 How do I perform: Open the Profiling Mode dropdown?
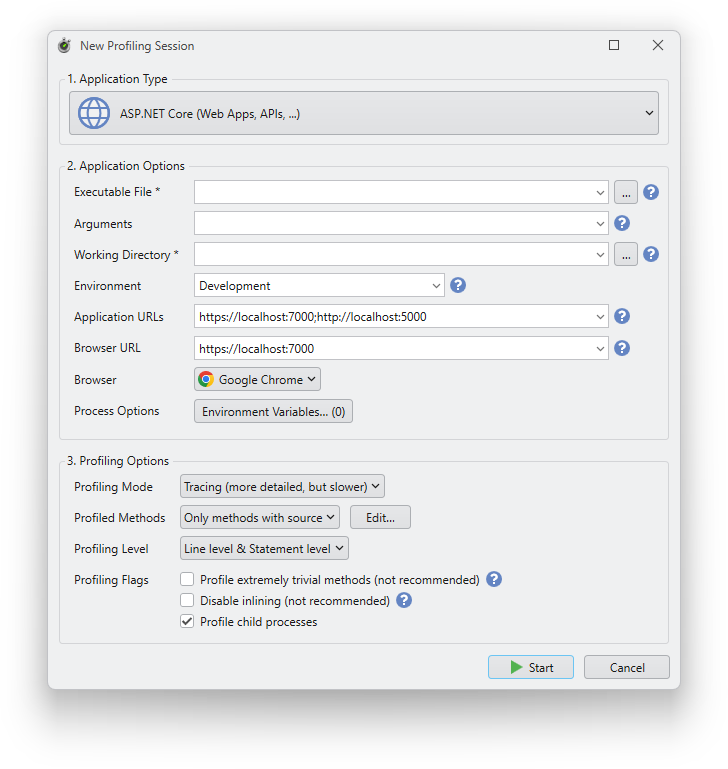(282, 487)
